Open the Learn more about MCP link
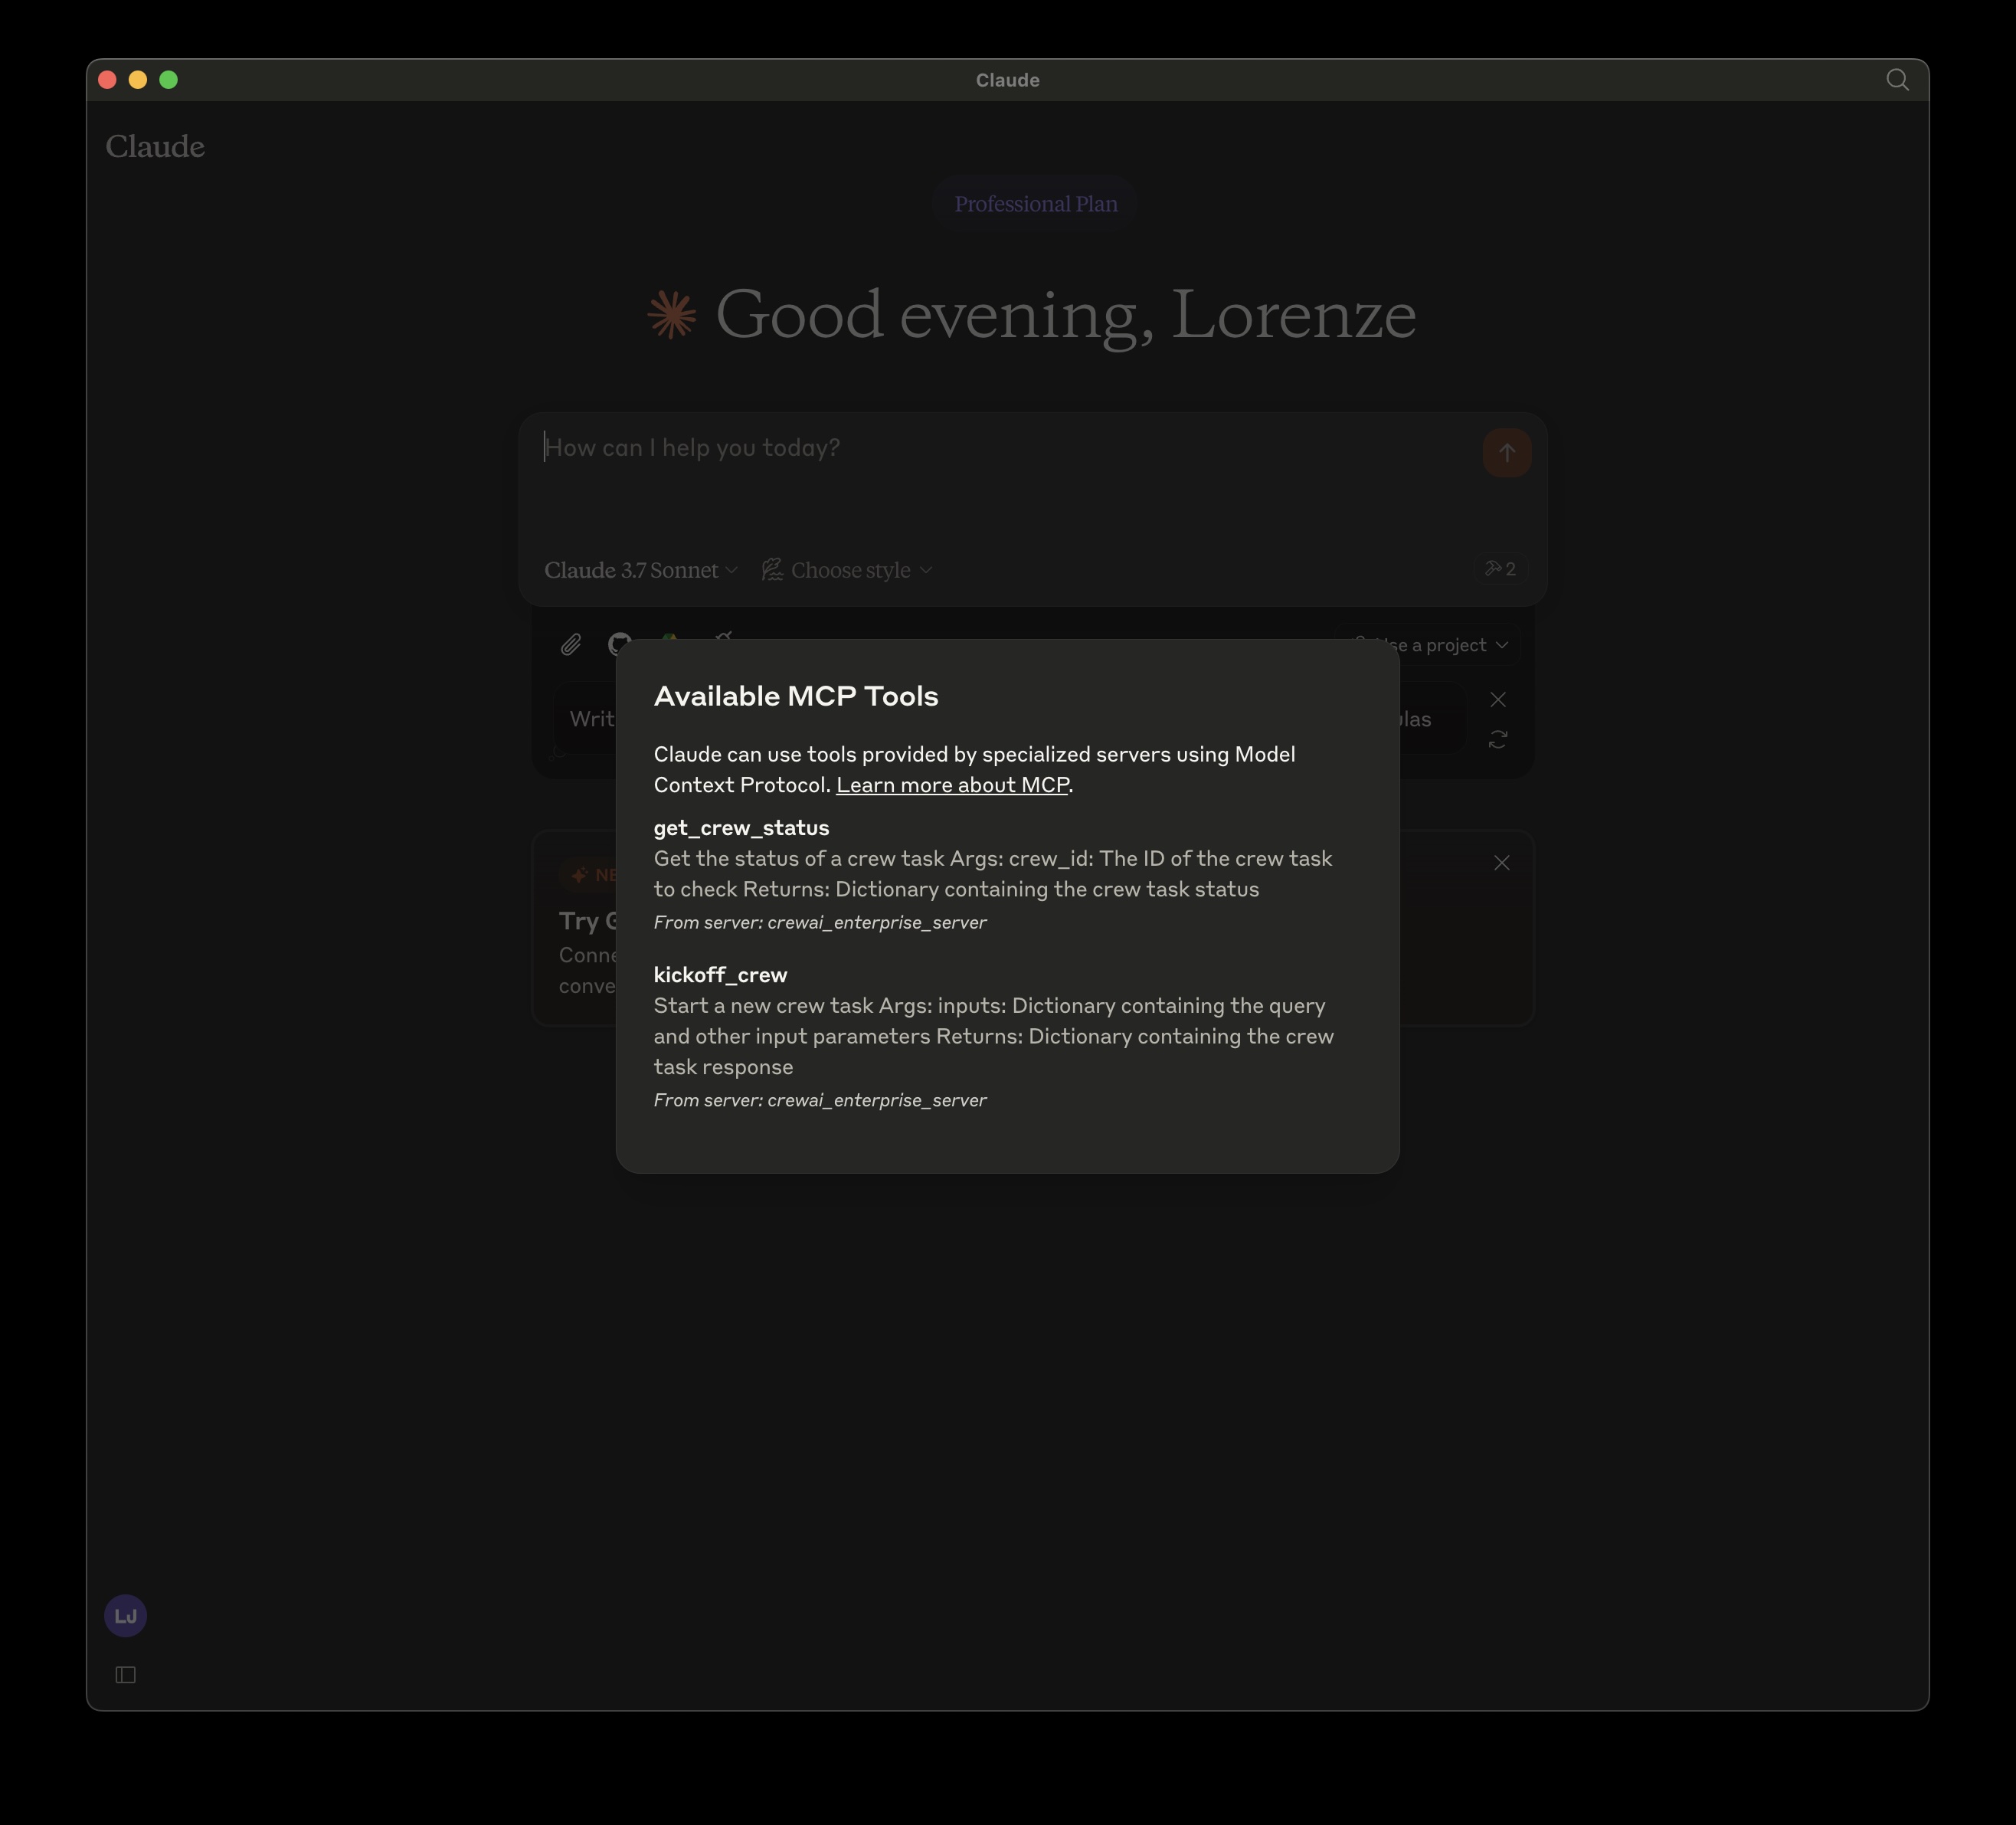 pos(952,785)
